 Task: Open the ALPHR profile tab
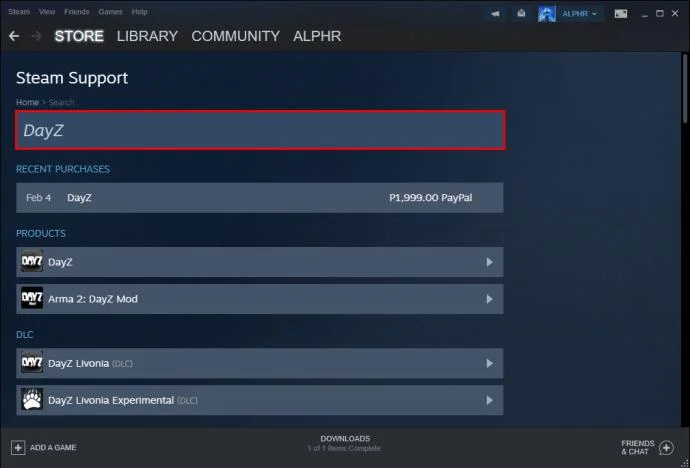pyautogui.click(x=317, y=36)
